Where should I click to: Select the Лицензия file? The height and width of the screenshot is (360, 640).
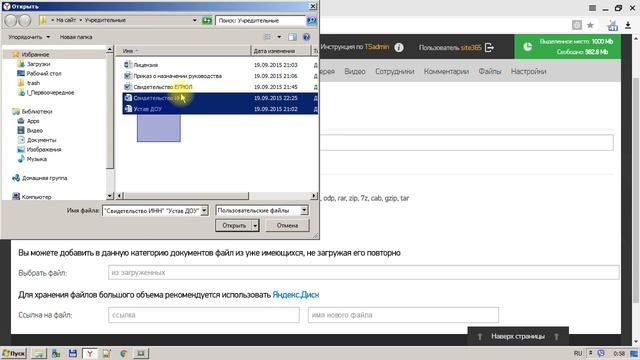tap(141, 65)
